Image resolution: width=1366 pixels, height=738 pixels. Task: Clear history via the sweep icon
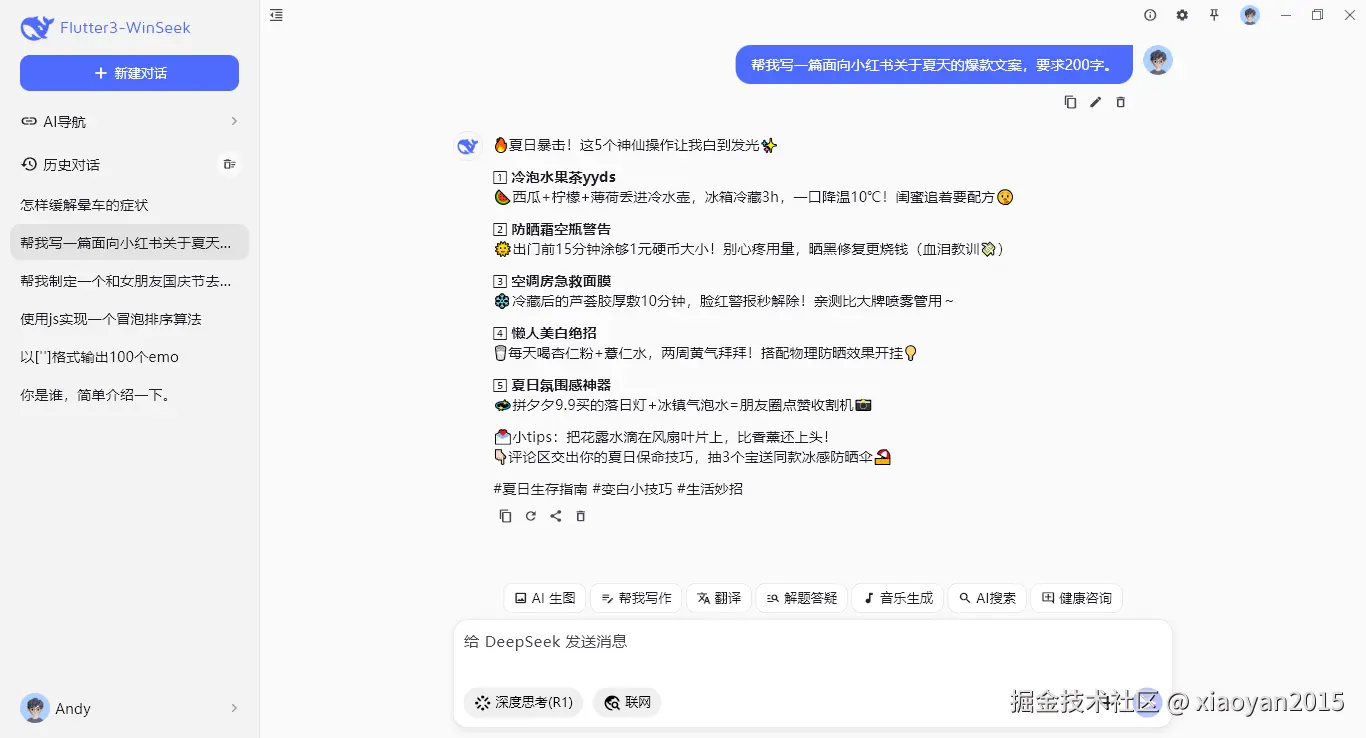point(229,164)
